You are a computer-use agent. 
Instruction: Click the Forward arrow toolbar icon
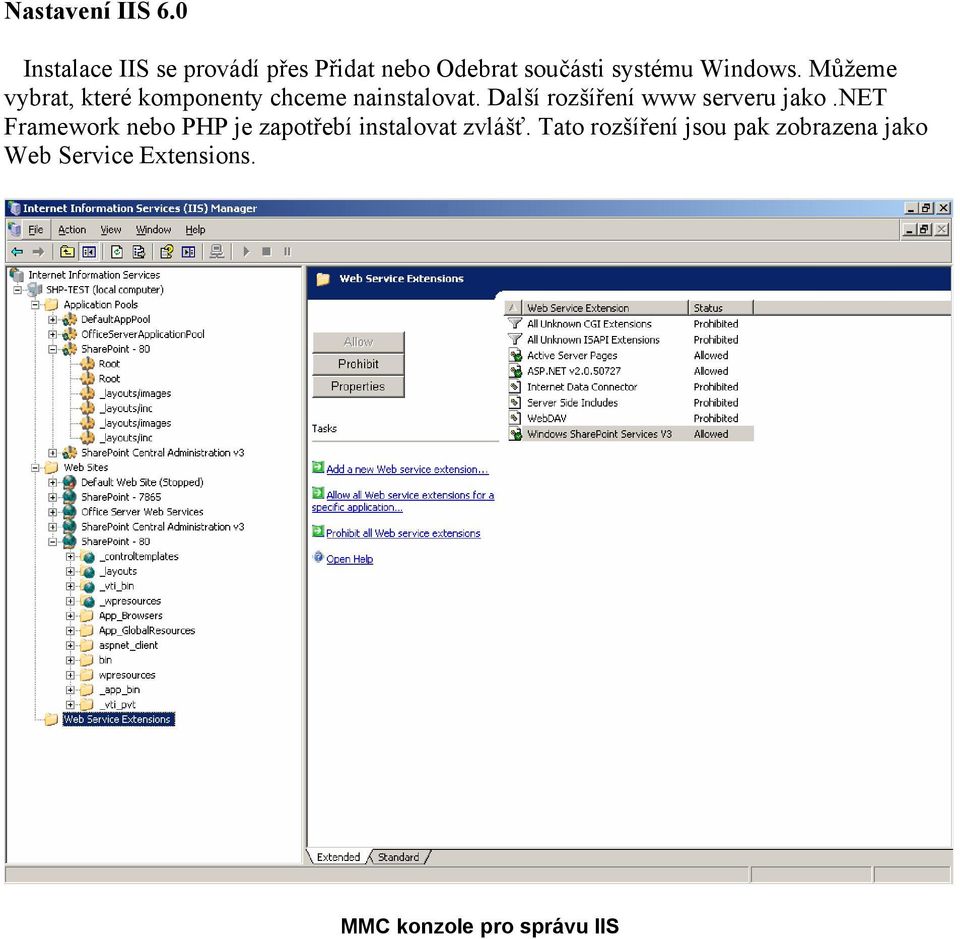(39, 252)
